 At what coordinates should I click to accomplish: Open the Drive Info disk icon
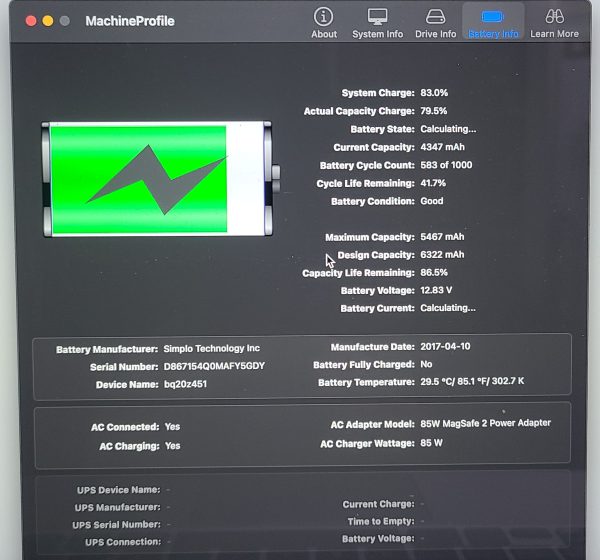coord(435,18)
